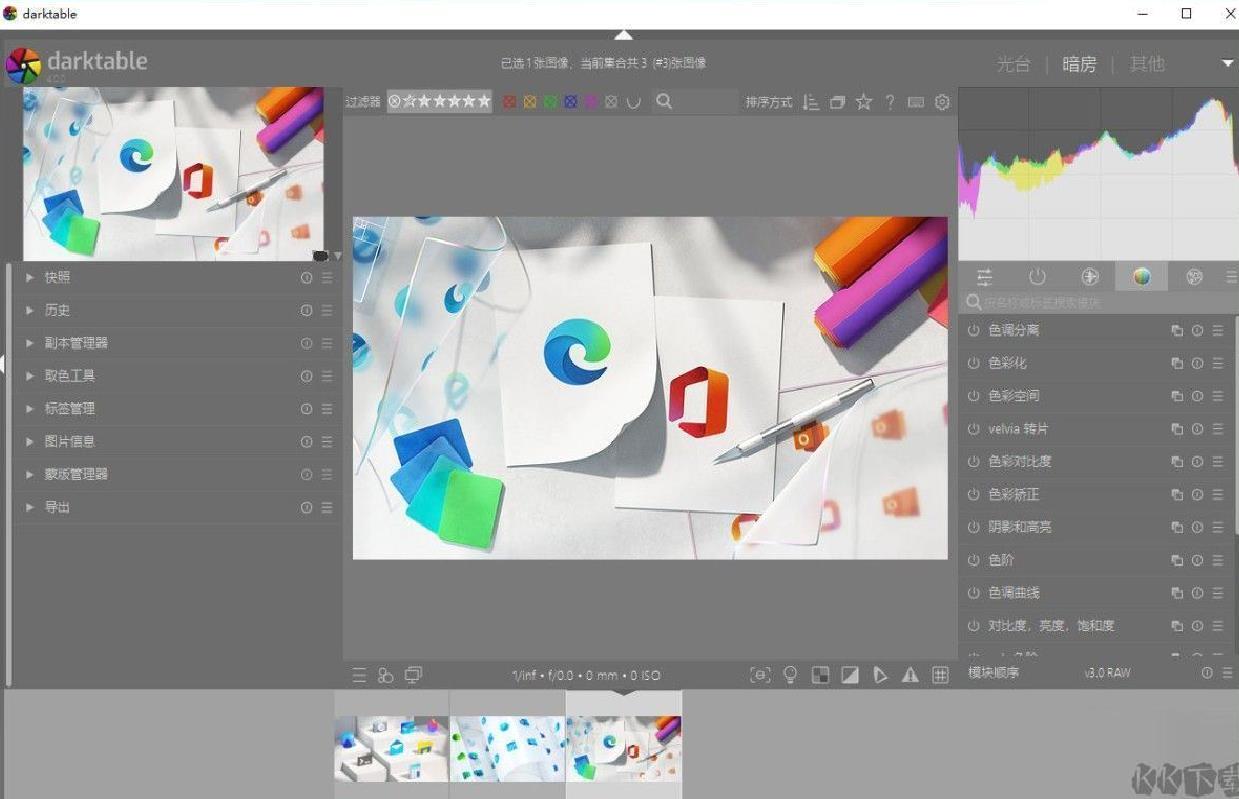
Task: Show active modules group tab
Action: click(x=1037, y=277)
